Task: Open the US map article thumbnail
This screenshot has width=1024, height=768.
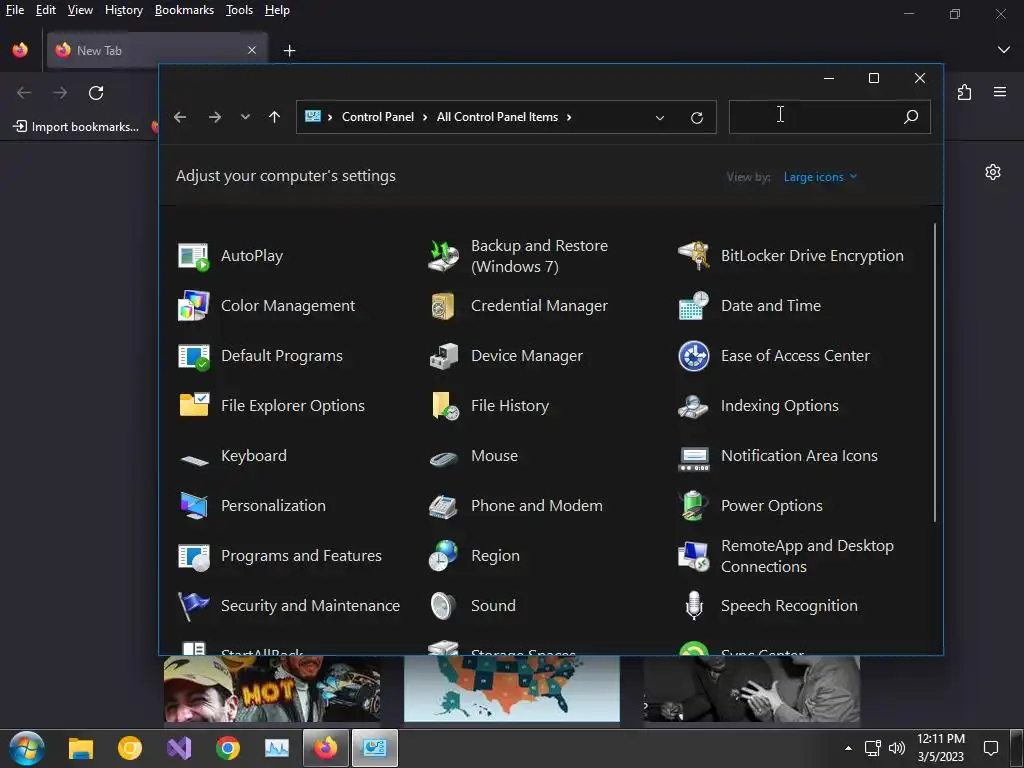Action: 512,689
